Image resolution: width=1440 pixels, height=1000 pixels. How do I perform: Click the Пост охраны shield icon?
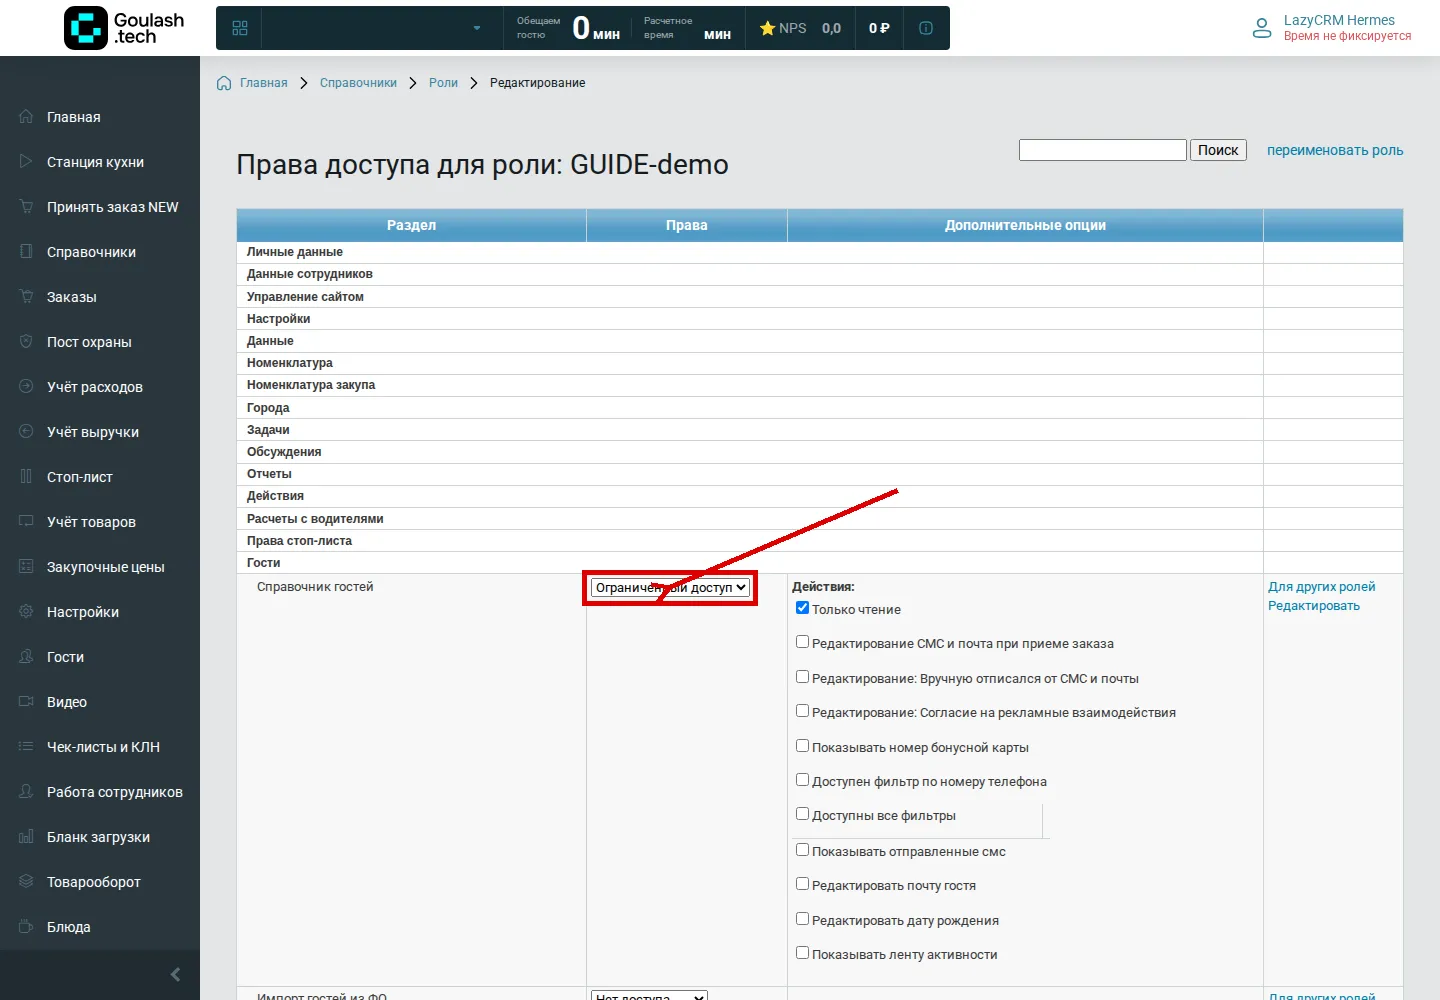(26, 341)
